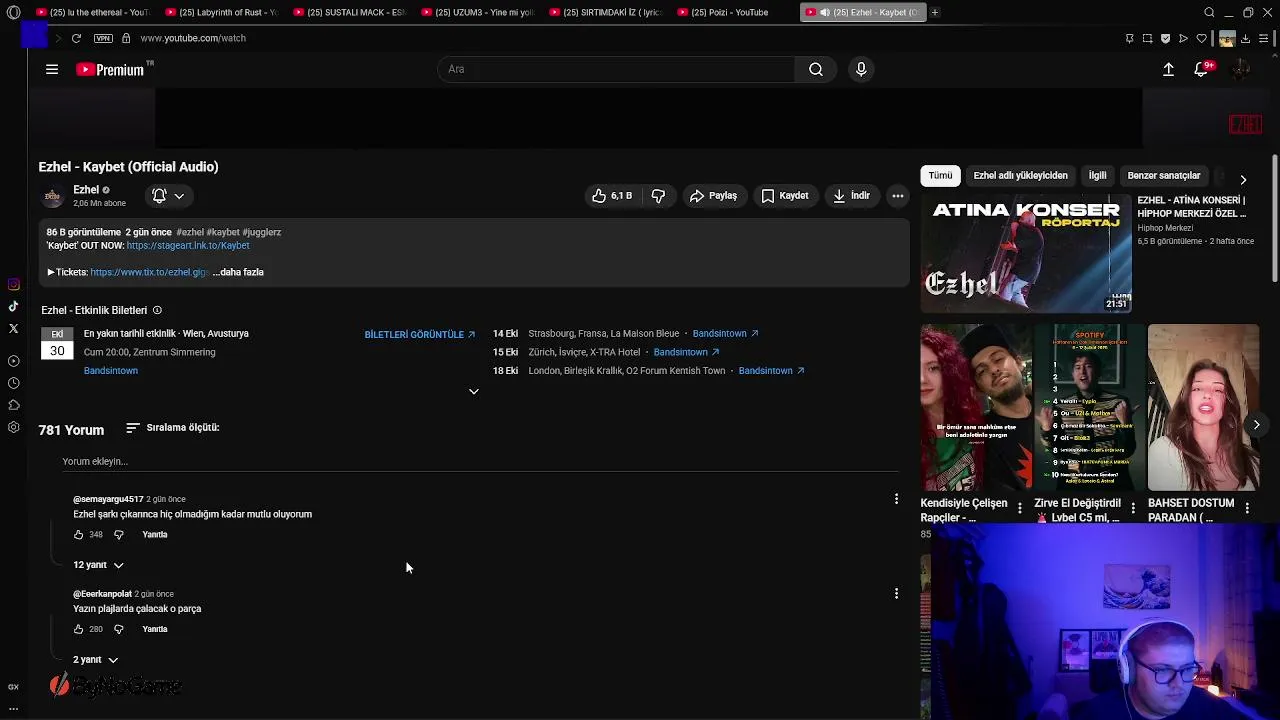This screenshot has height=720, width=1280.
Task: Open Sıralama ölçütü comment sort dropdown
Action: click(x=172, y=428)
